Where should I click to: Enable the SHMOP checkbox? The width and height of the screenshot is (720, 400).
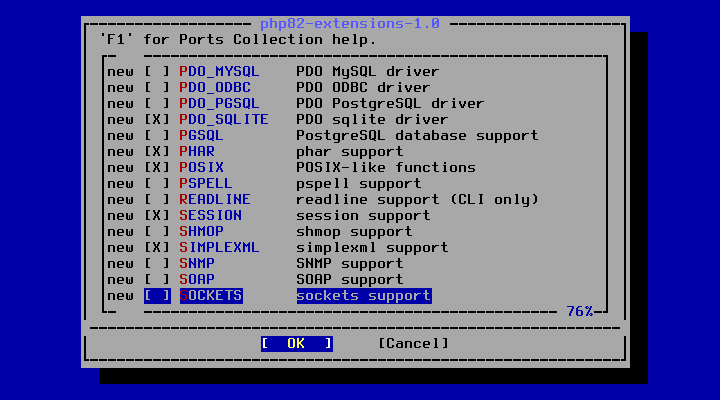click(157, 231)
